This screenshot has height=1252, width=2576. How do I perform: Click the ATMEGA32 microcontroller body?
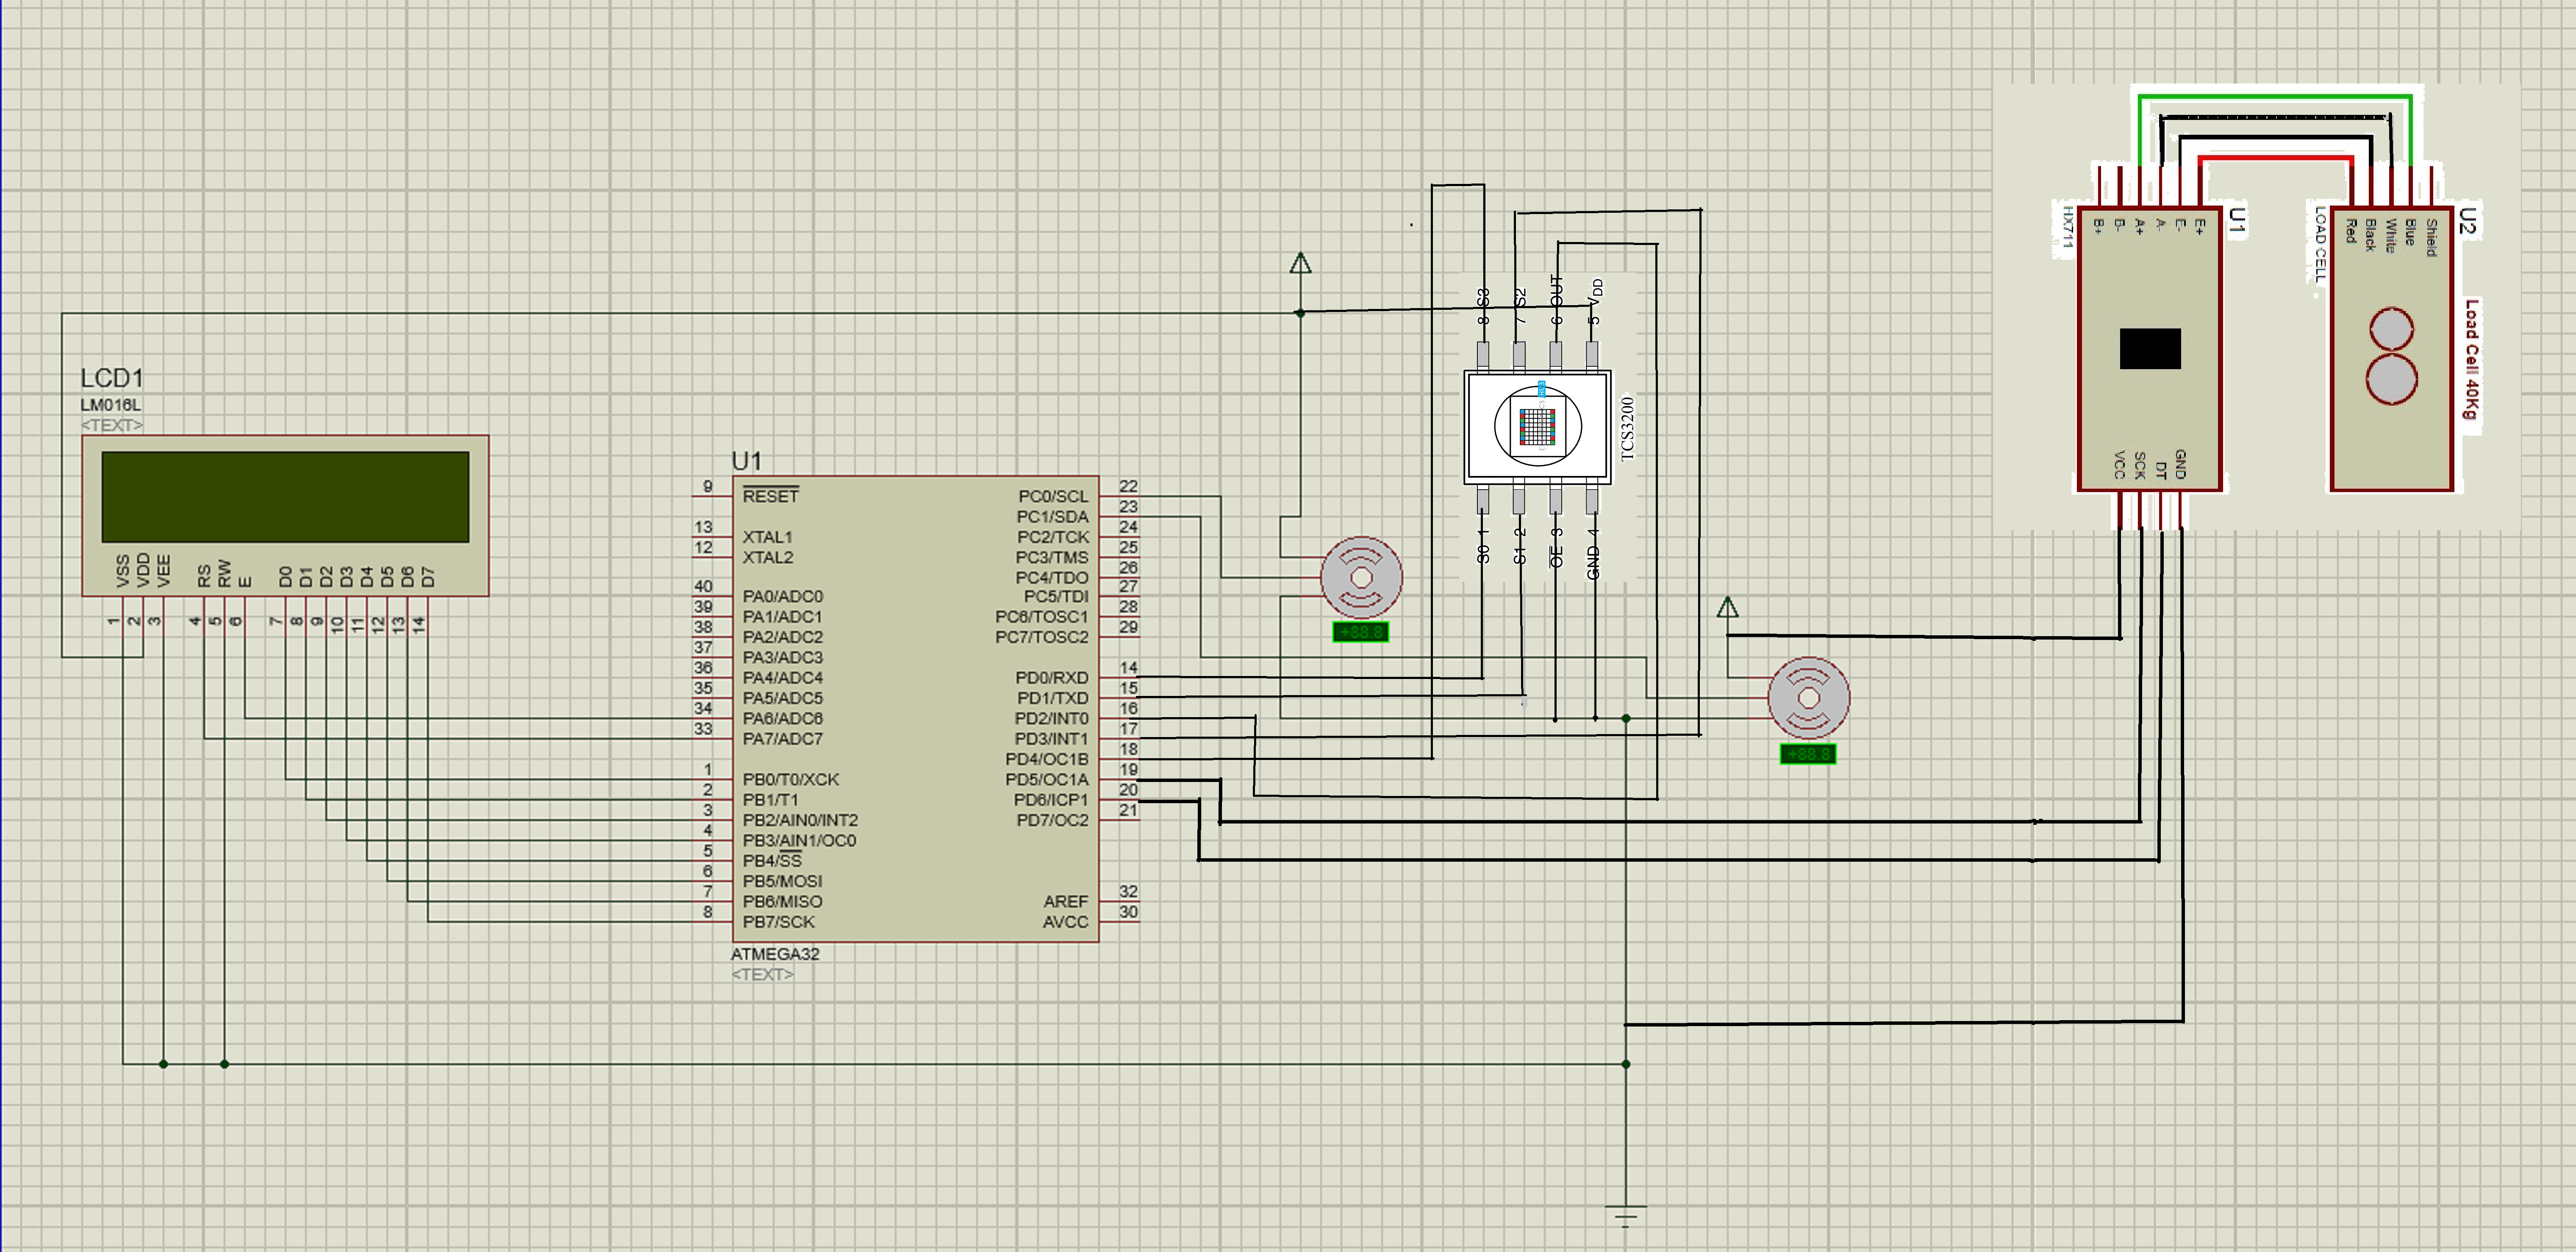point(915,710)
